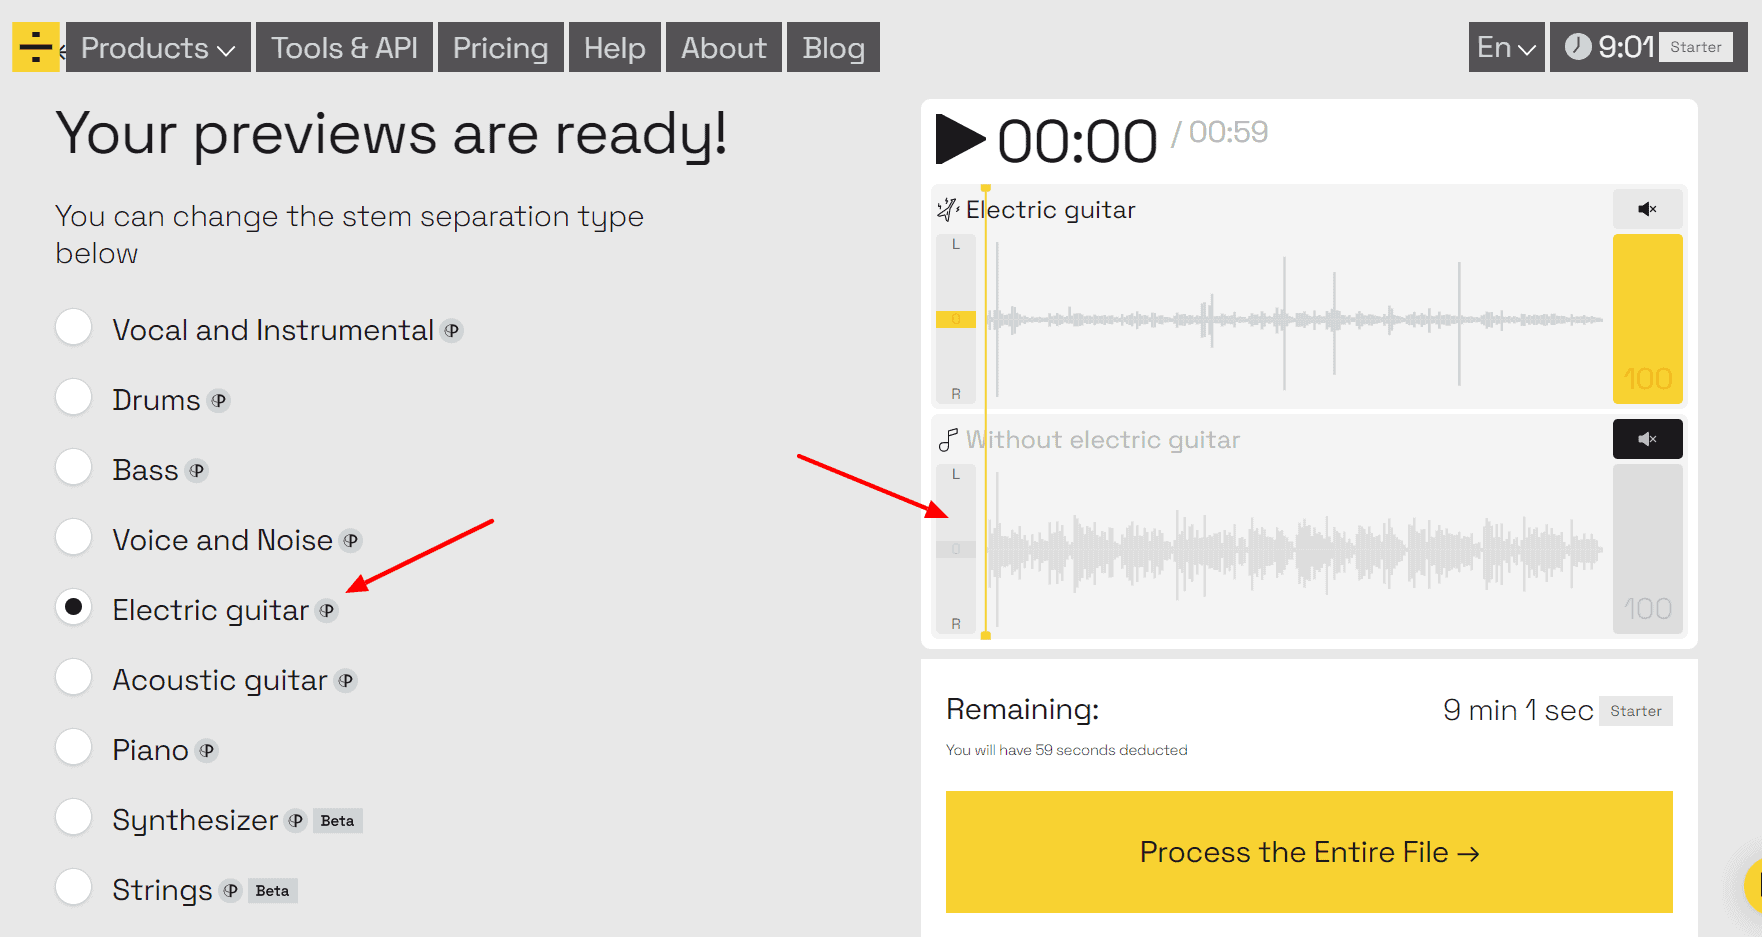Image resolution: width=1762 pixels, height=937 pixels.
Task: Click the clock icon showing 9:01 minutes
Action: (1577, 47)
